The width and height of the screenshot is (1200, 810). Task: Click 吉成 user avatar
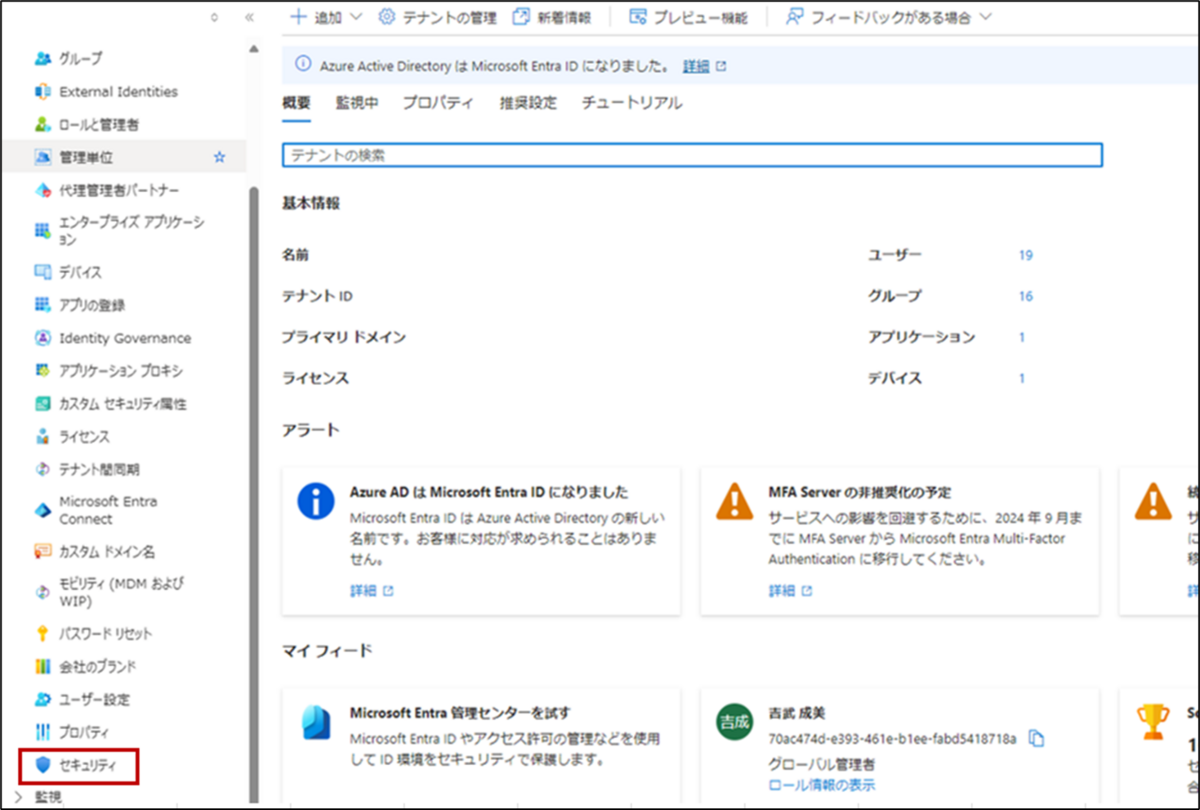[735, 723]
